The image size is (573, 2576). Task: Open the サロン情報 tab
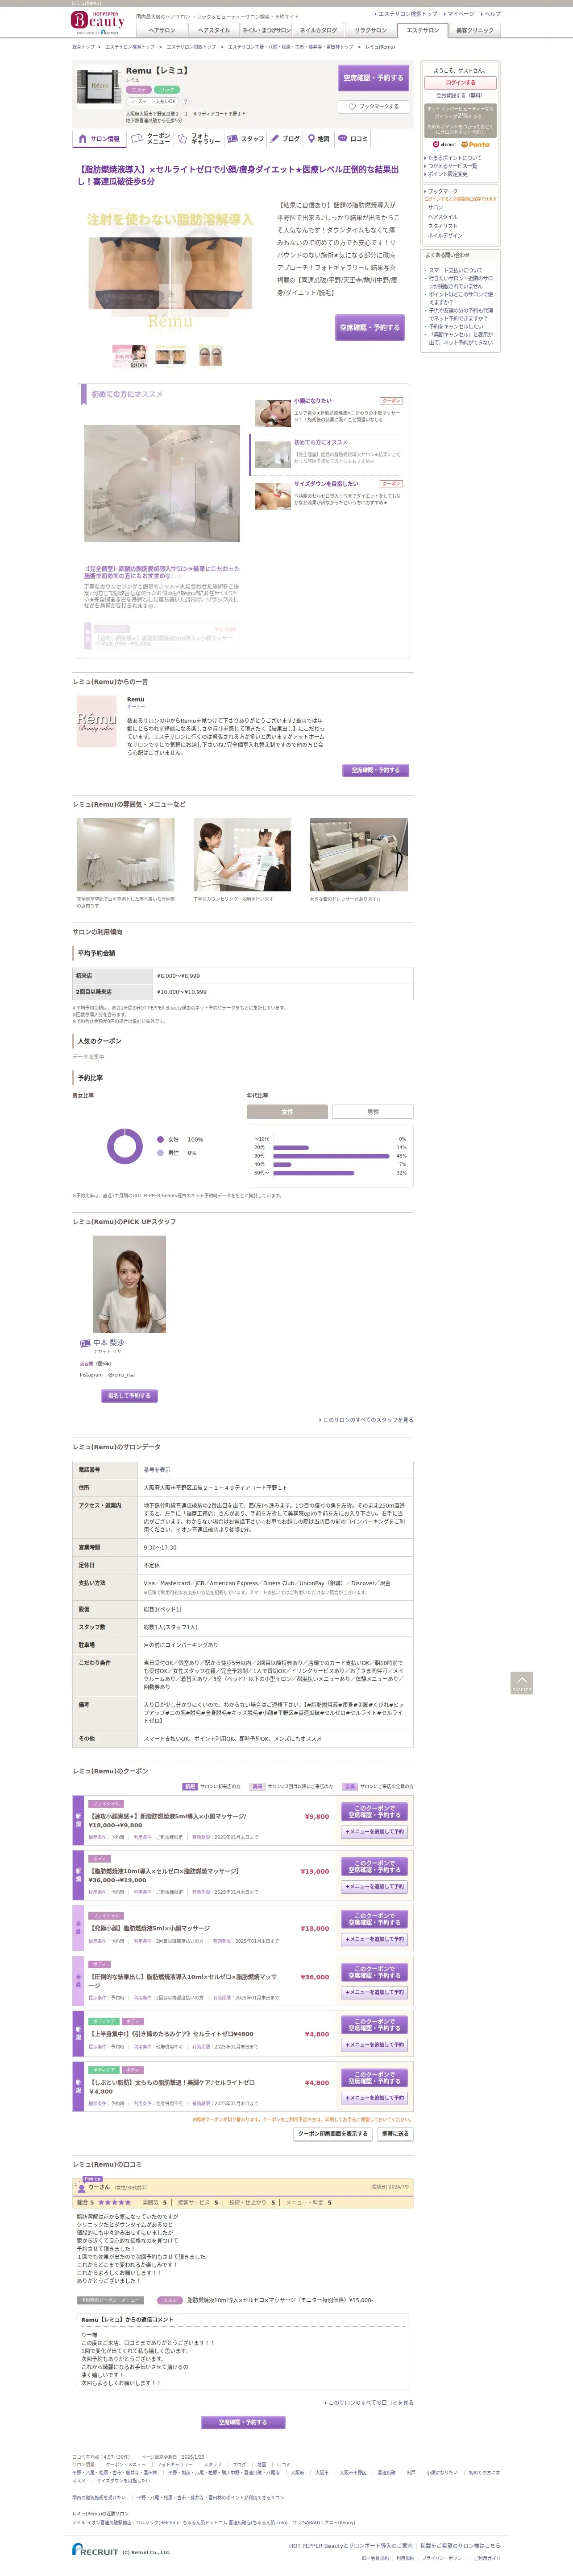(x=99, y=139)
